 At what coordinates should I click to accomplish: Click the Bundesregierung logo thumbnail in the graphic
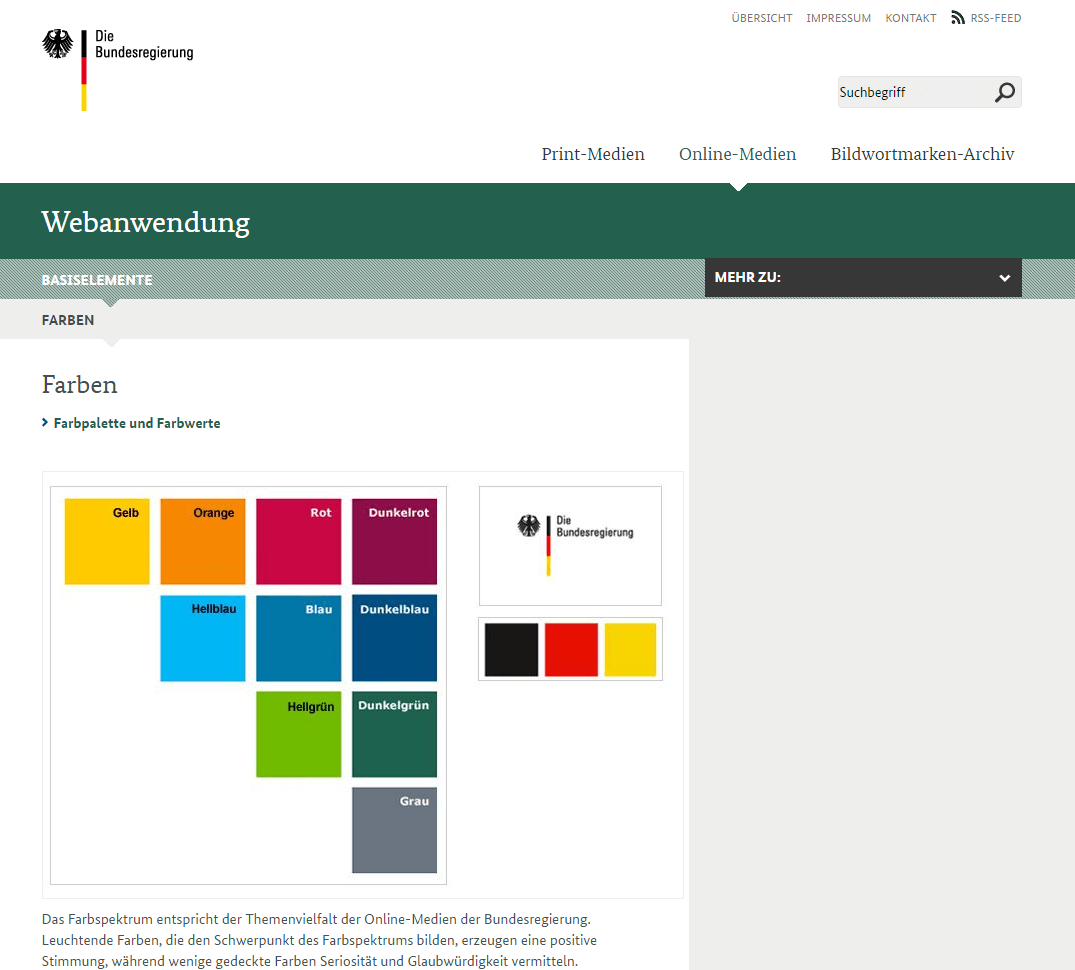pyautogui.click(x=570, y=546)
